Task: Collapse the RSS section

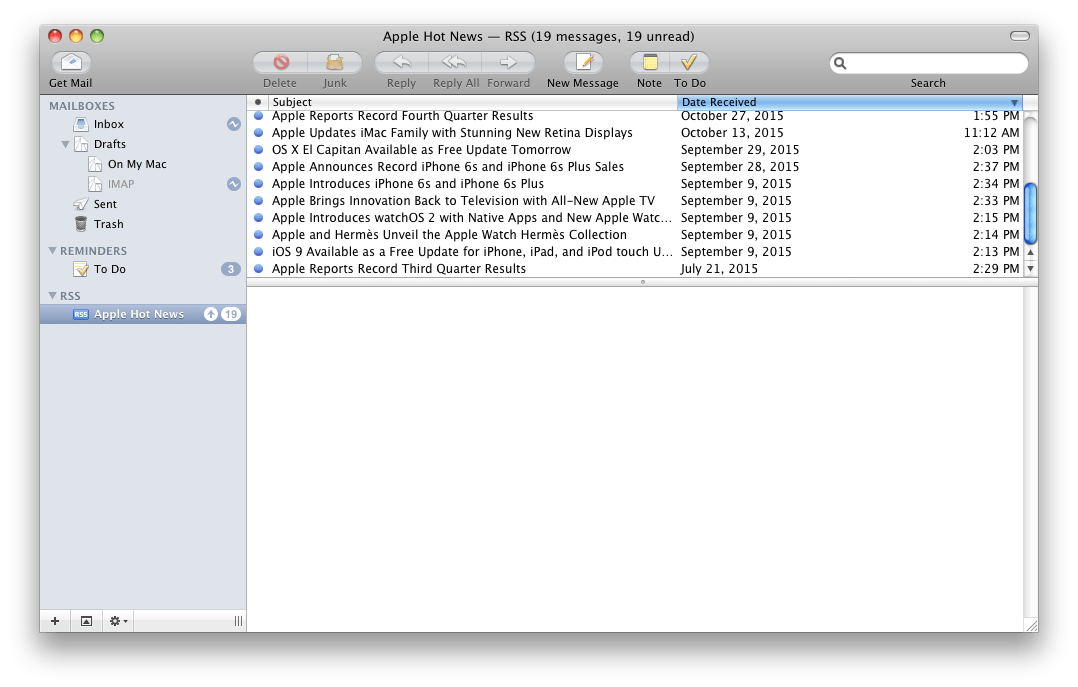Action: 52,296
